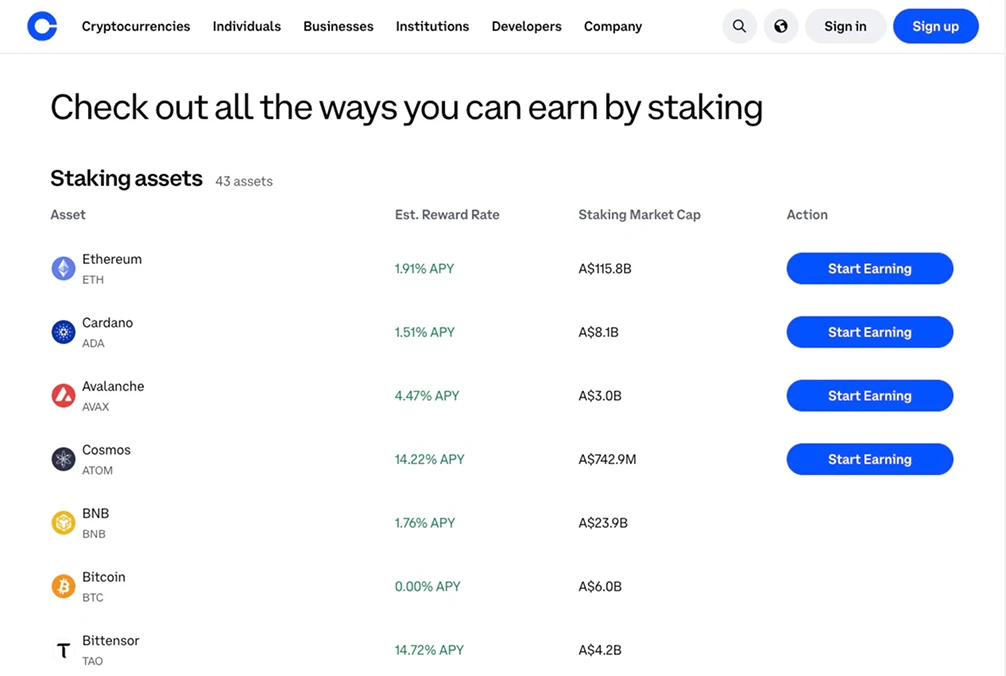
Task: Open the language globe icon
Action: (781, 26)
